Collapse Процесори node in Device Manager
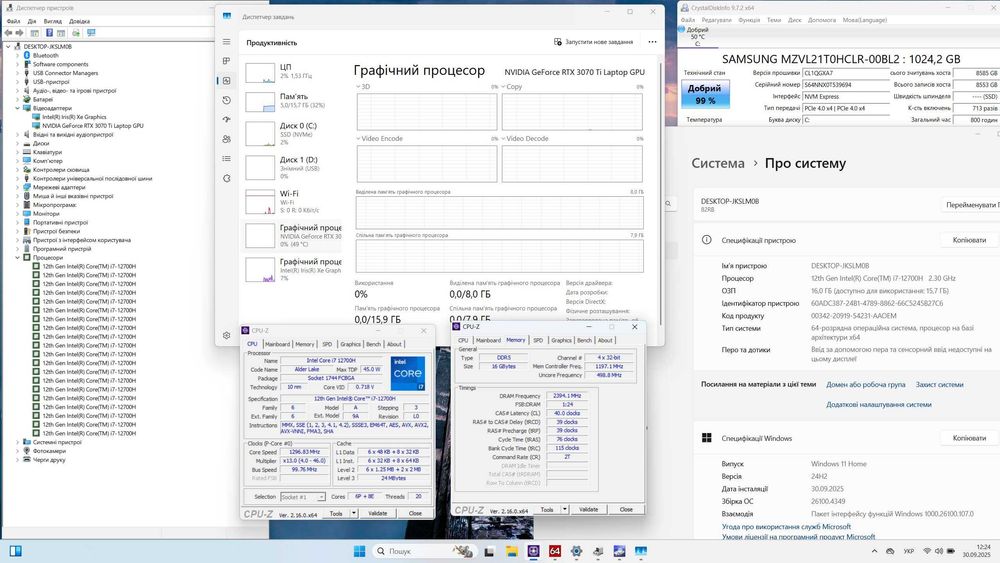 pos(17,258)
